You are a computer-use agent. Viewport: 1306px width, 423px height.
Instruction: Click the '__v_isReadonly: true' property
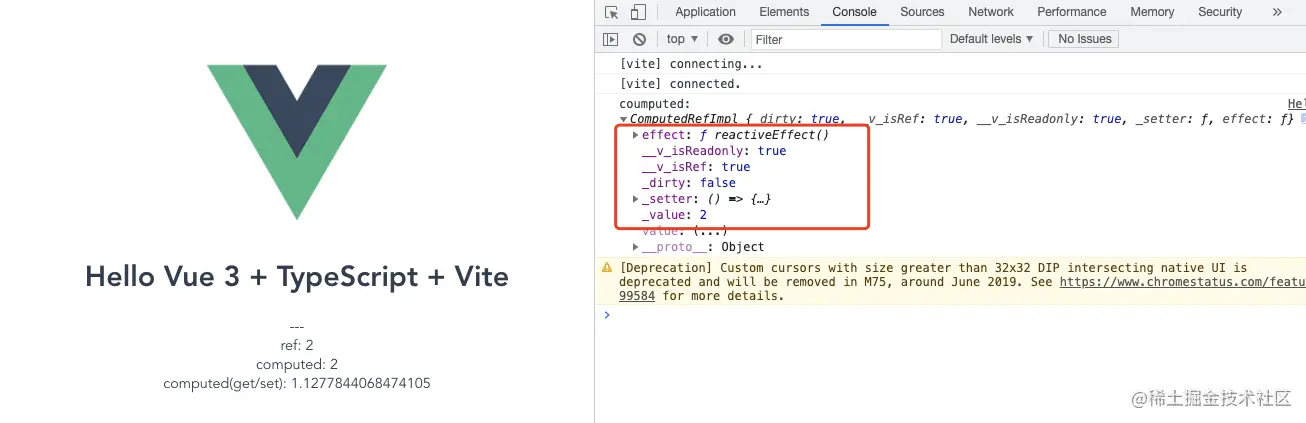point(714,151)
